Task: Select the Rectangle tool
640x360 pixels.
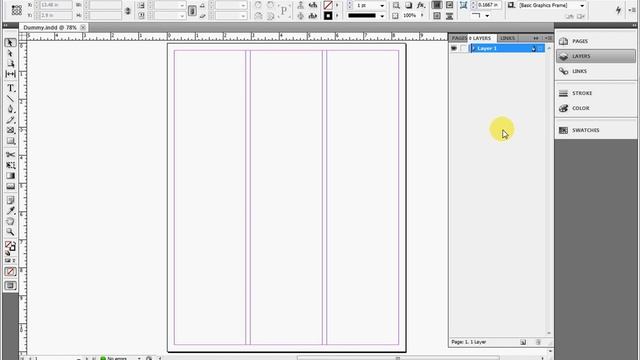Action: [11, 141]
